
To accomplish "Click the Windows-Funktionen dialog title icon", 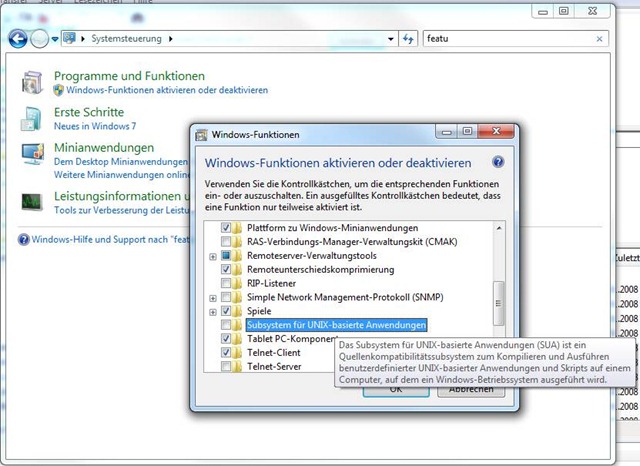I will coord(202,135).
